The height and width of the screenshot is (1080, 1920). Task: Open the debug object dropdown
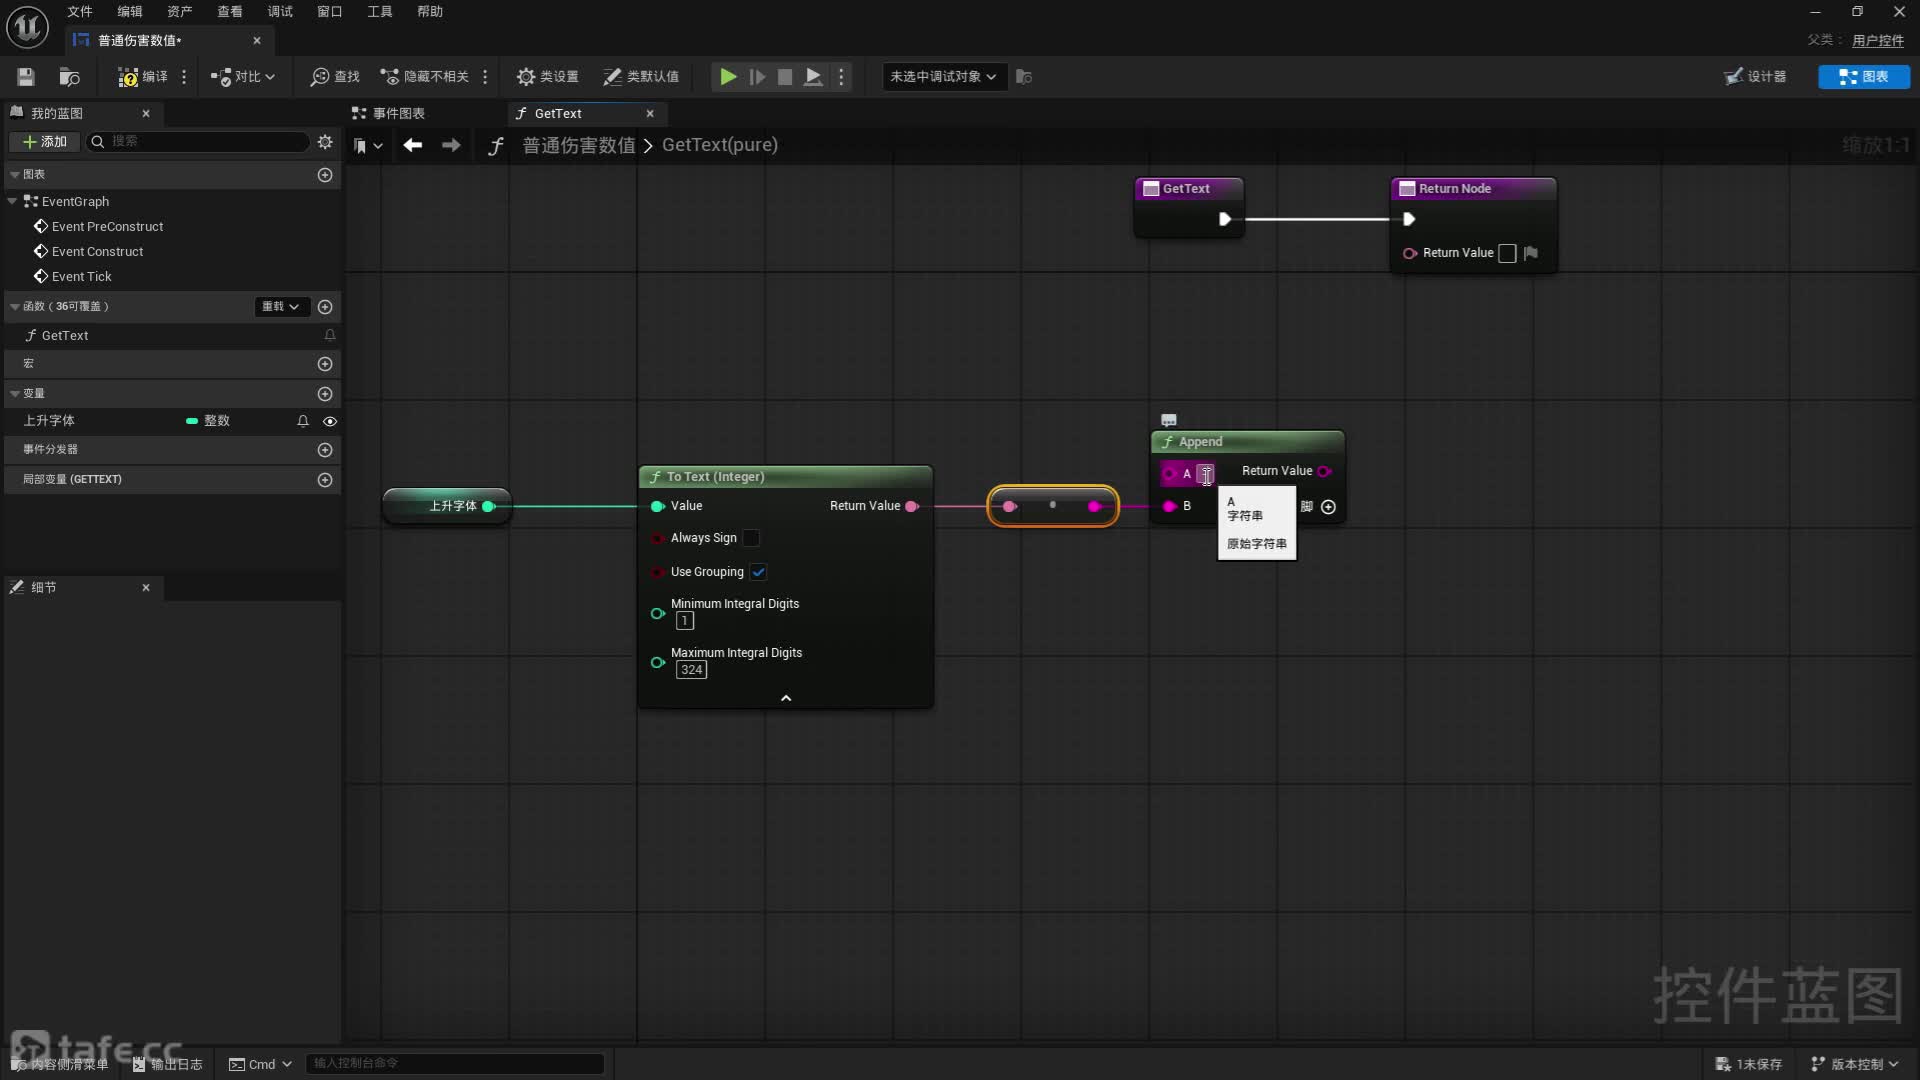942,77
